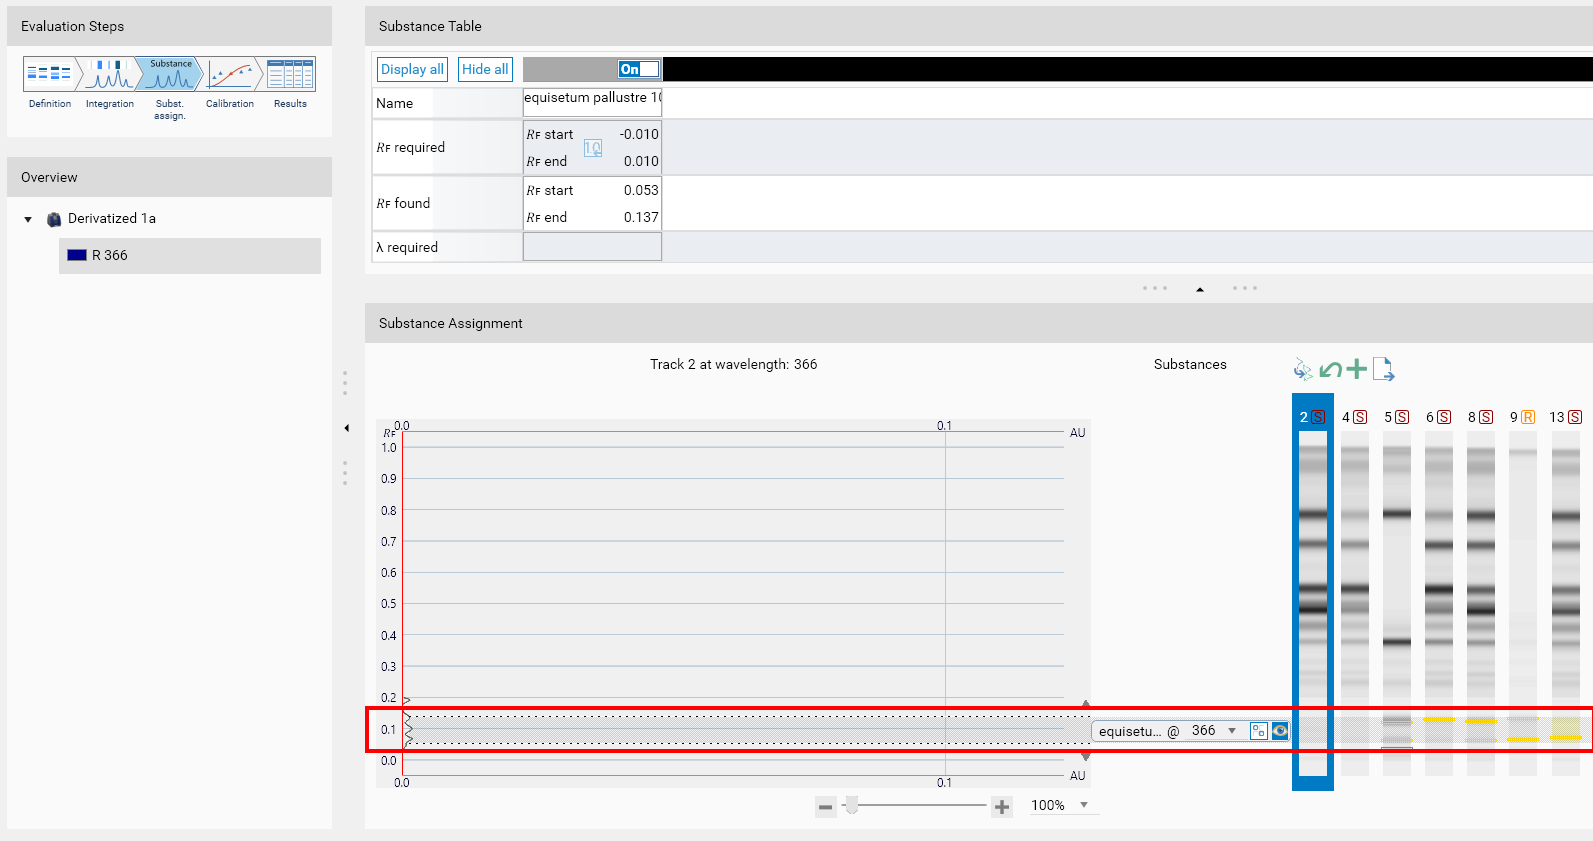Click the automatic substance assignment icon
The height and width of the screenshot is (841, 1593).
1302,370
